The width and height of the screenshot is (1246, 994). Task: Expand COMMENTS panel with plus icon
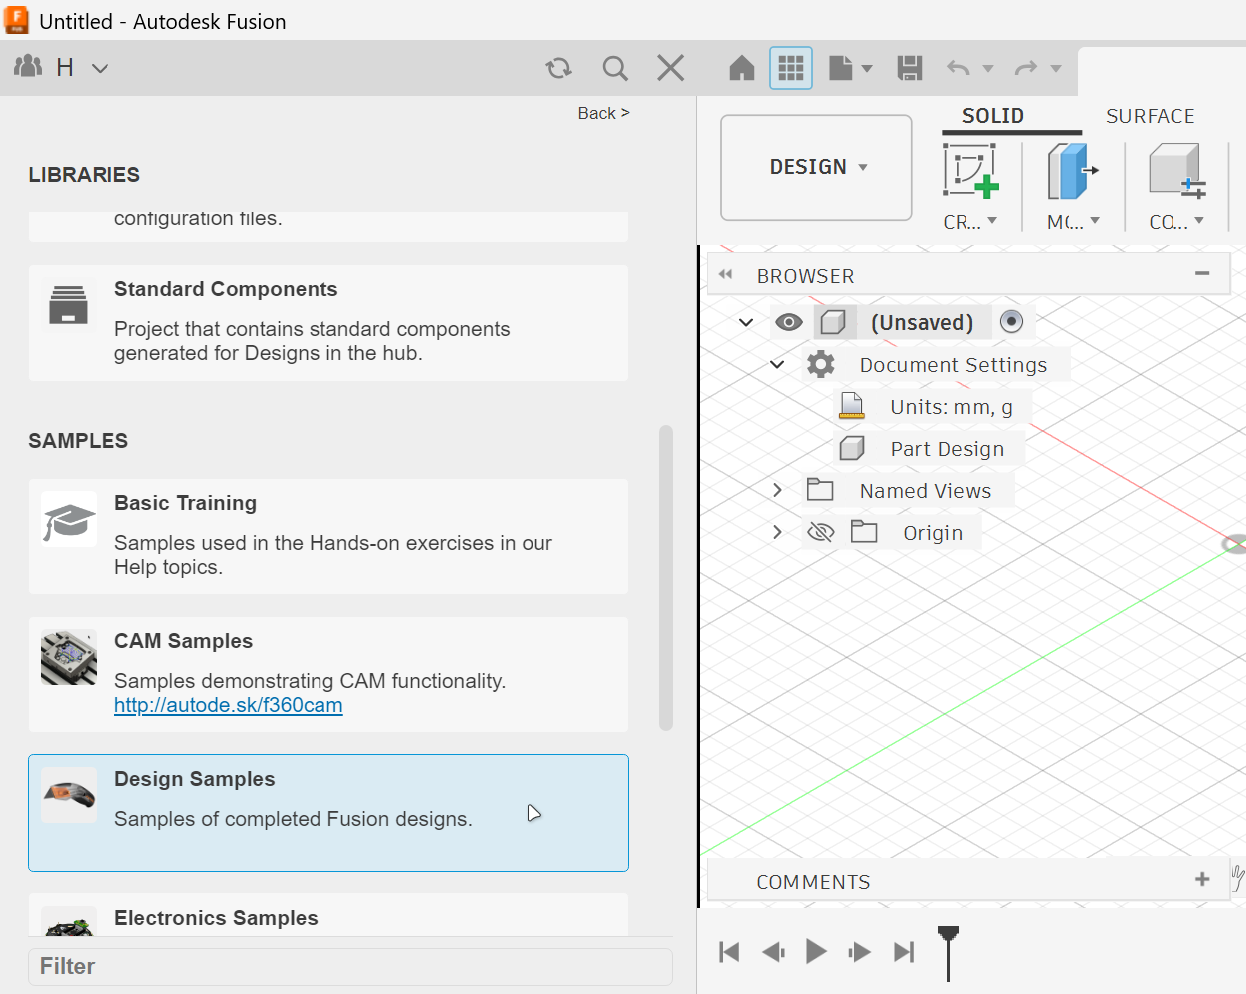pos(1202,879)
